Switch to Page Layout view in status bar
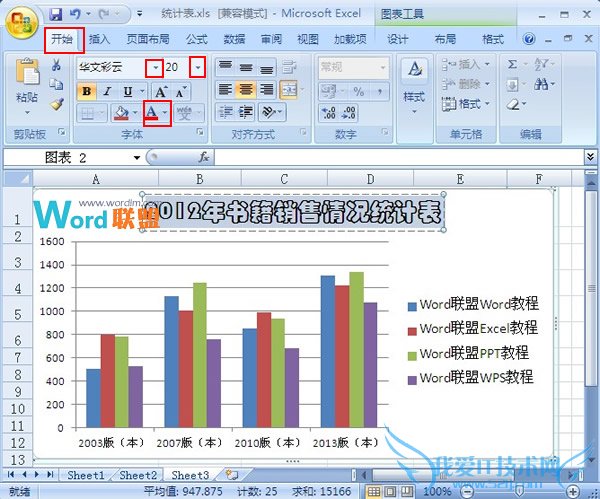The width and height of the screenshot is (600, 499). [x=390, y=491]
